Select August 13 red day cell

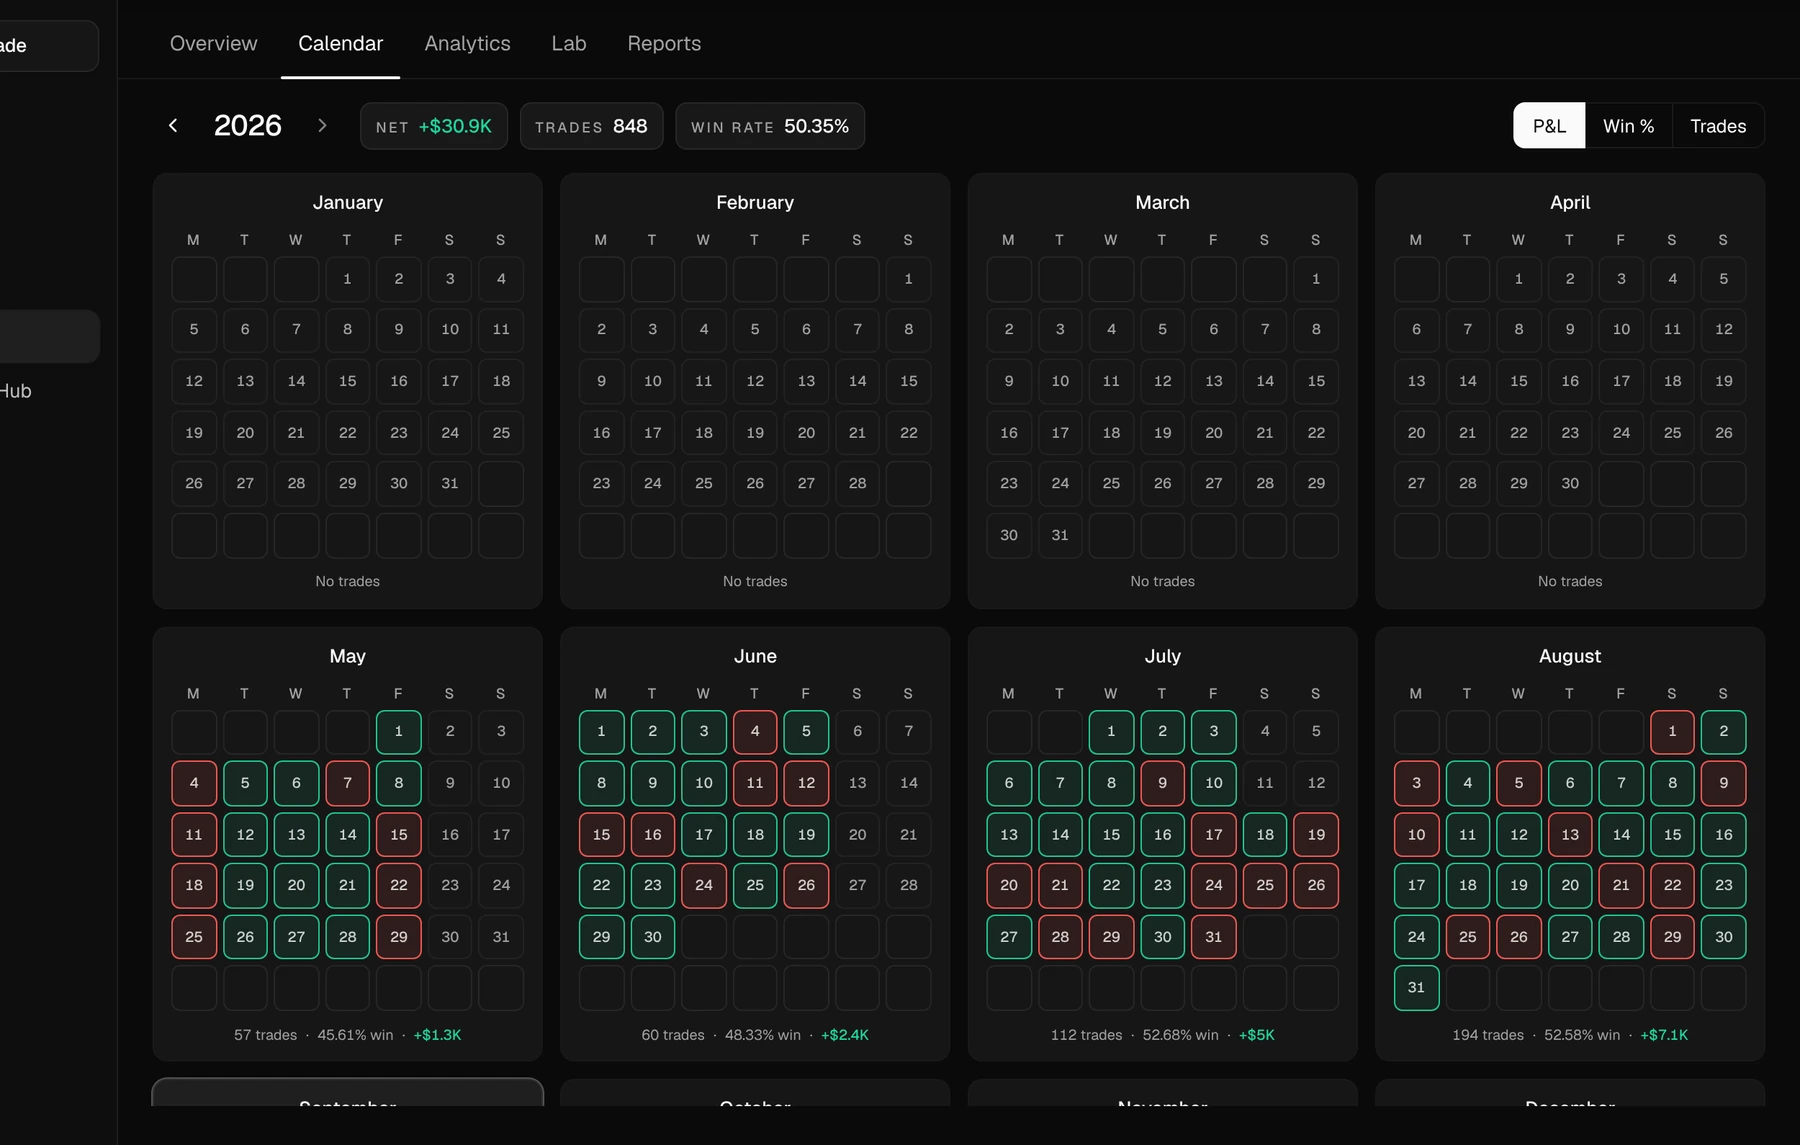[1570, 835]
